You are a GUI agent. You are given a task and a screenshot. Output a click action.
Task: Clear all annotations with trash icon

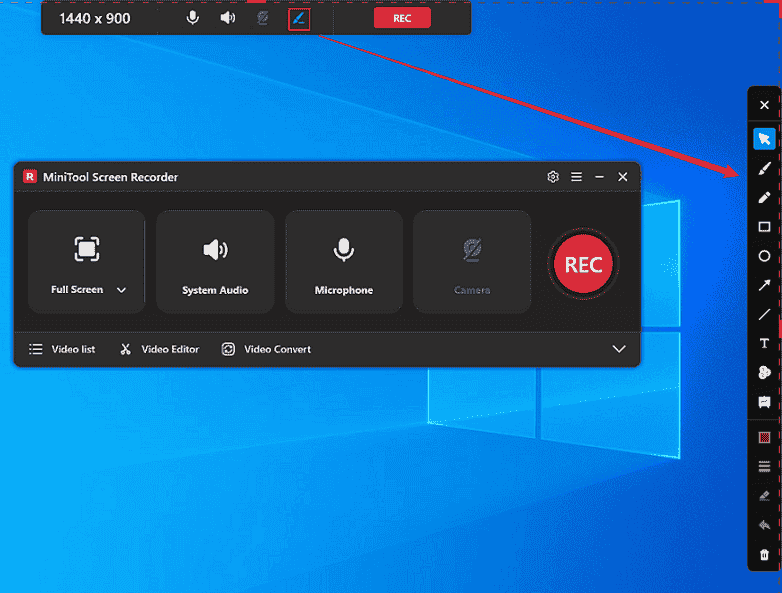coord(764,555)
